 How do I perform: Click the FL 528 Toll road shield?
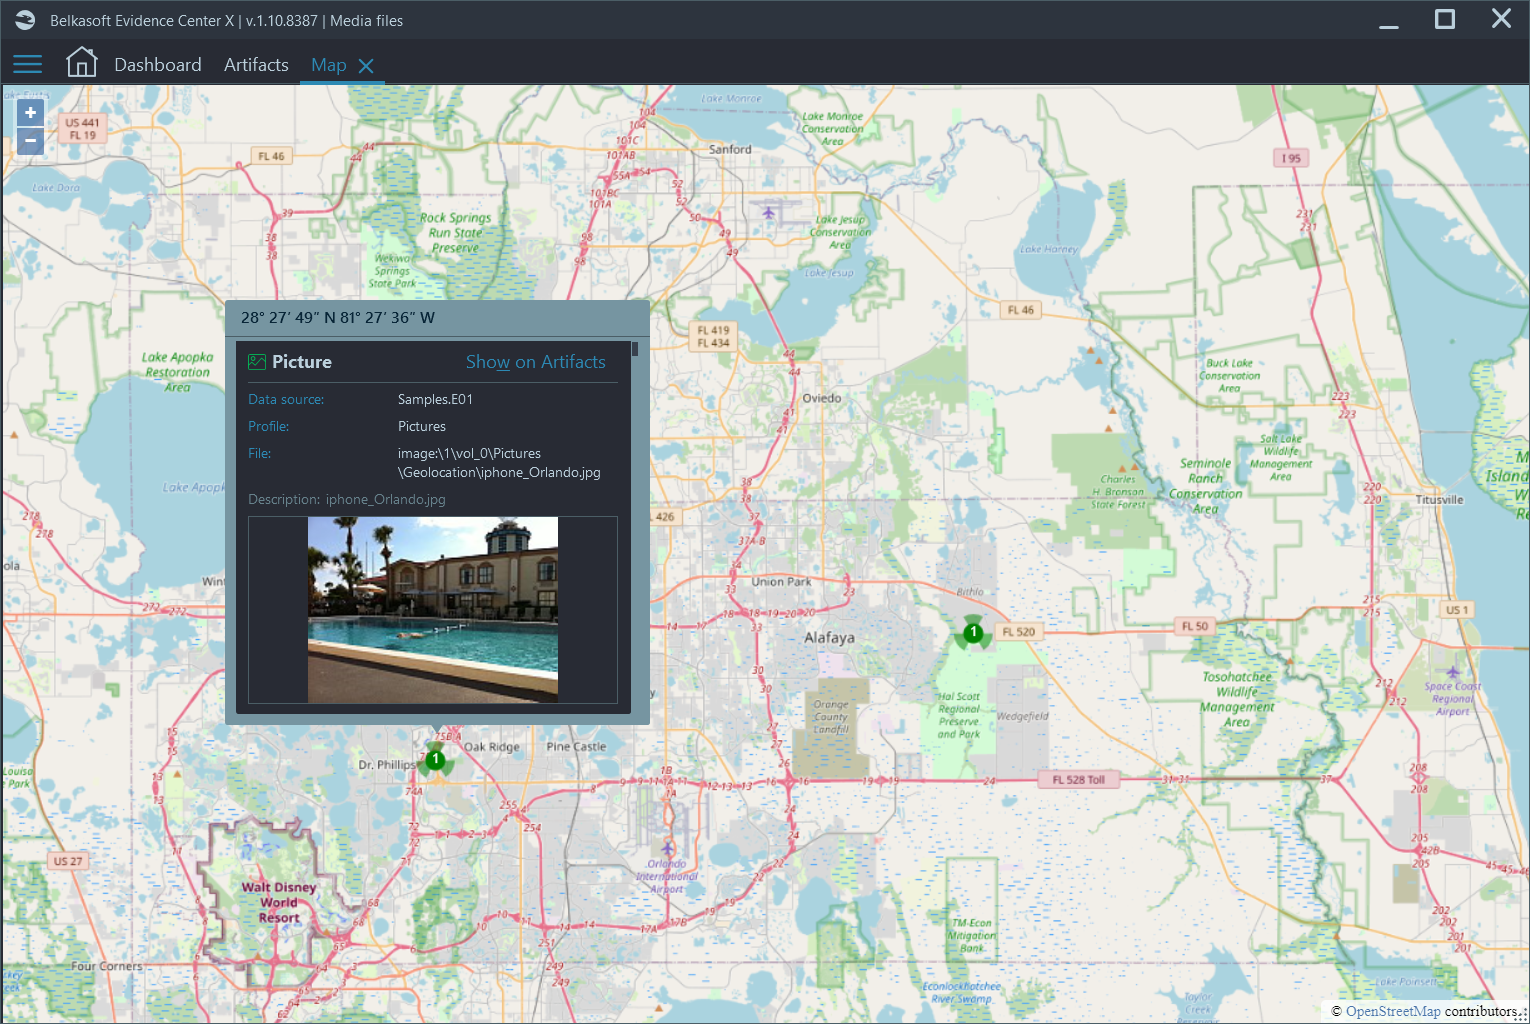click(1078, 780)
